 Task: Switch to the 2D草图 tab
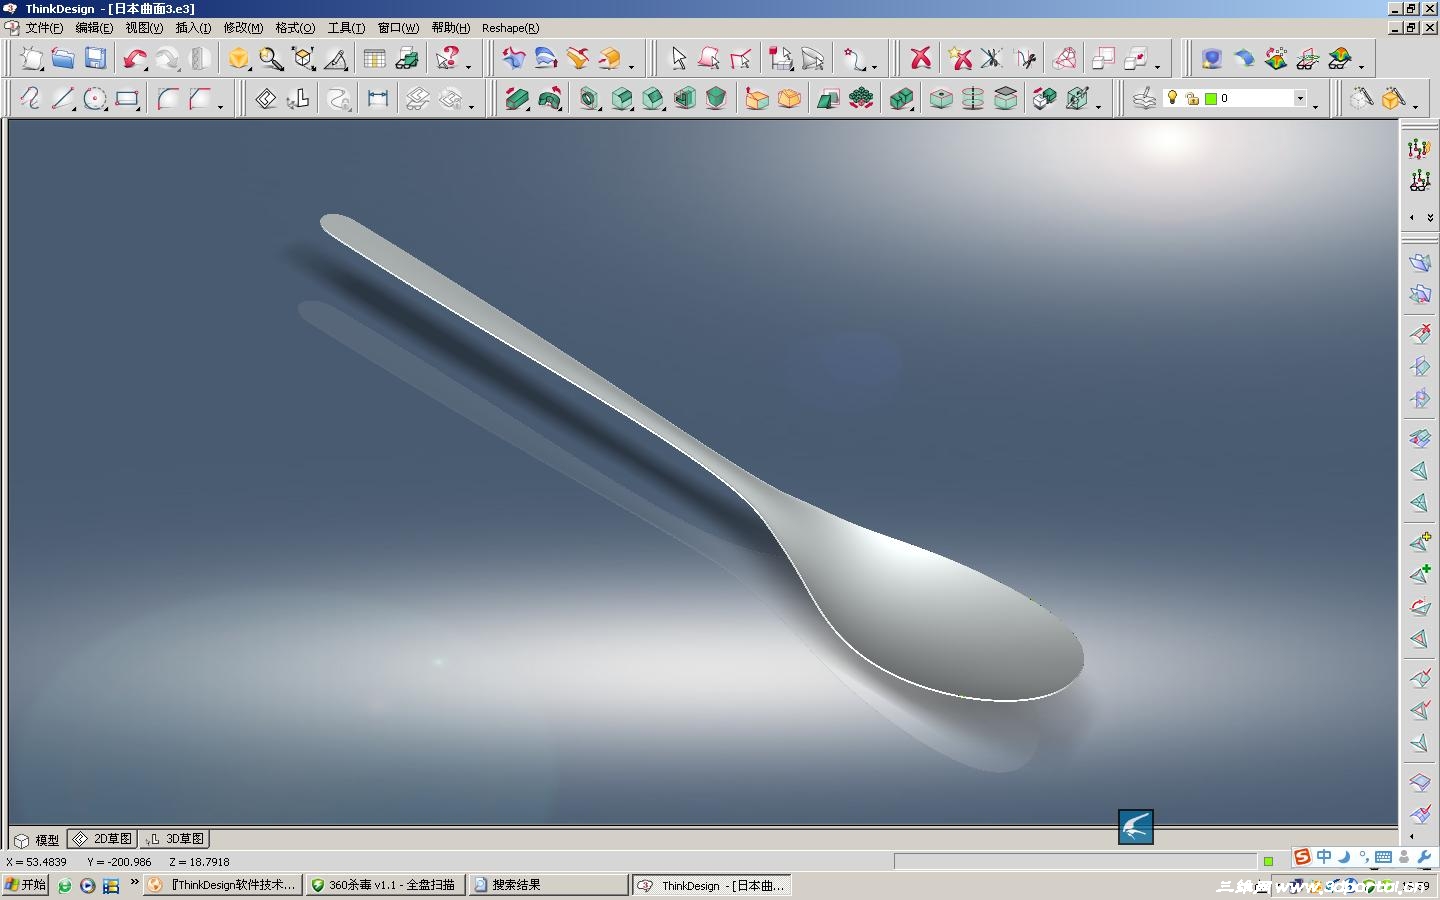102,839
